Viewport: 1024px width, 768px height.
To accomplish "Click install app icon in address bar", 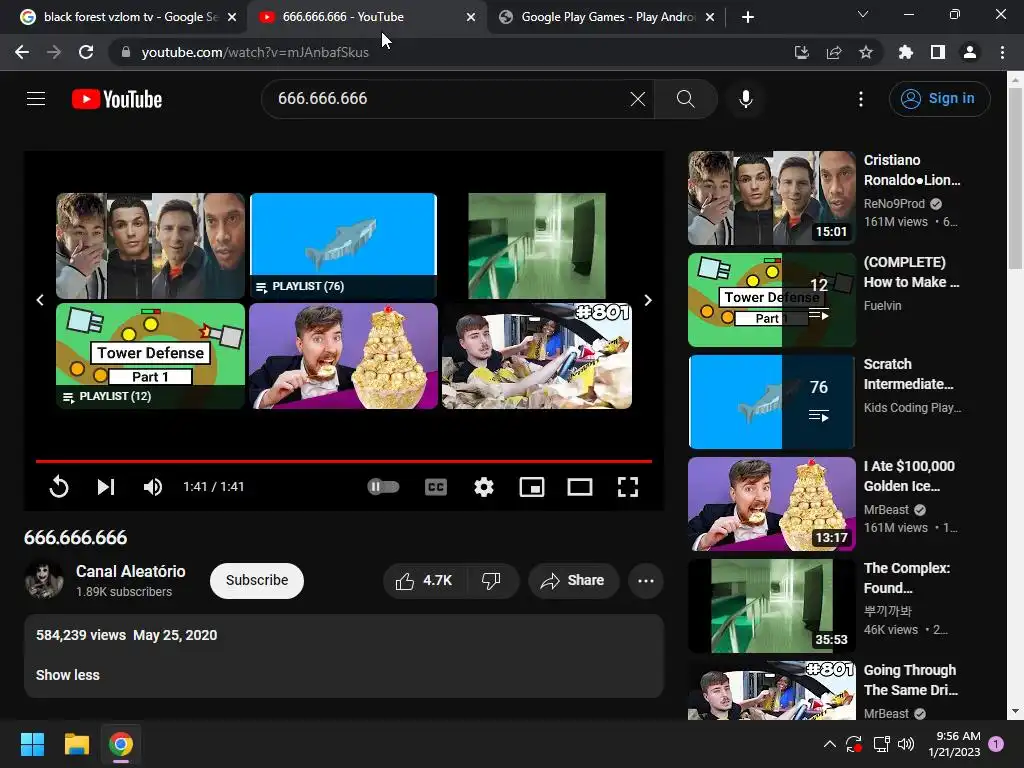I will (x=802, y=52).
